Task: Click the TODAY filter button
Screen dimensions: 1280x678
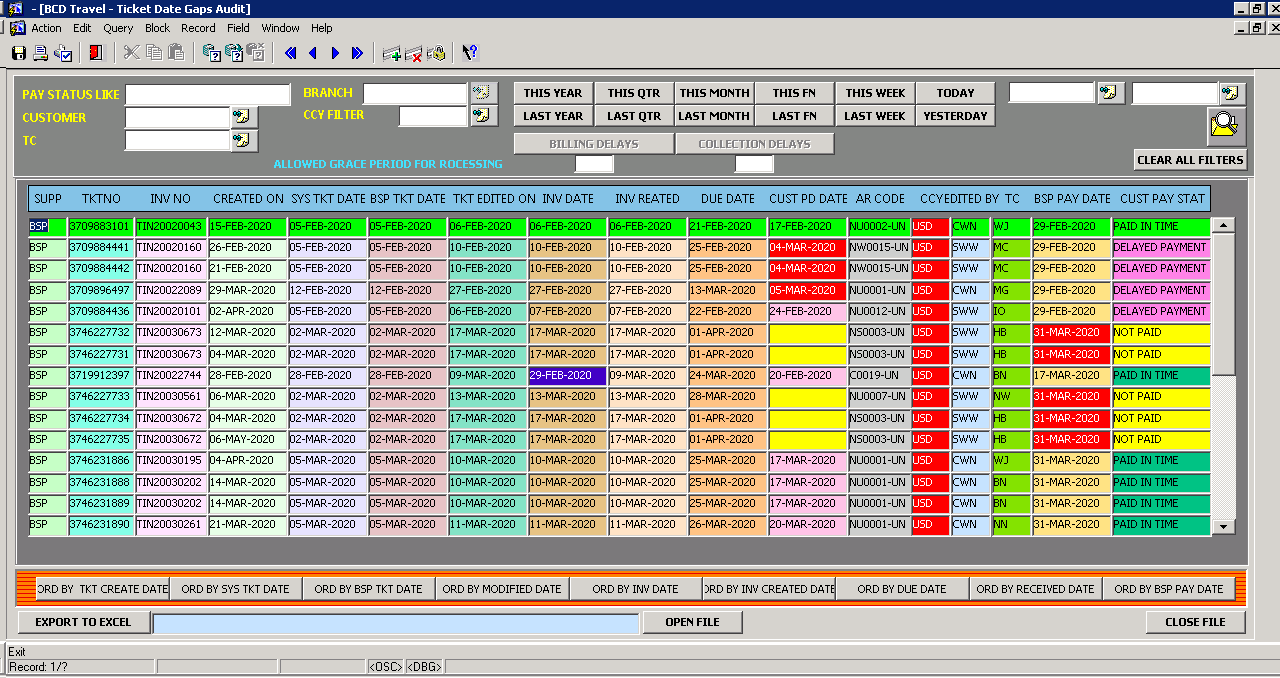Action: (955, 93)
